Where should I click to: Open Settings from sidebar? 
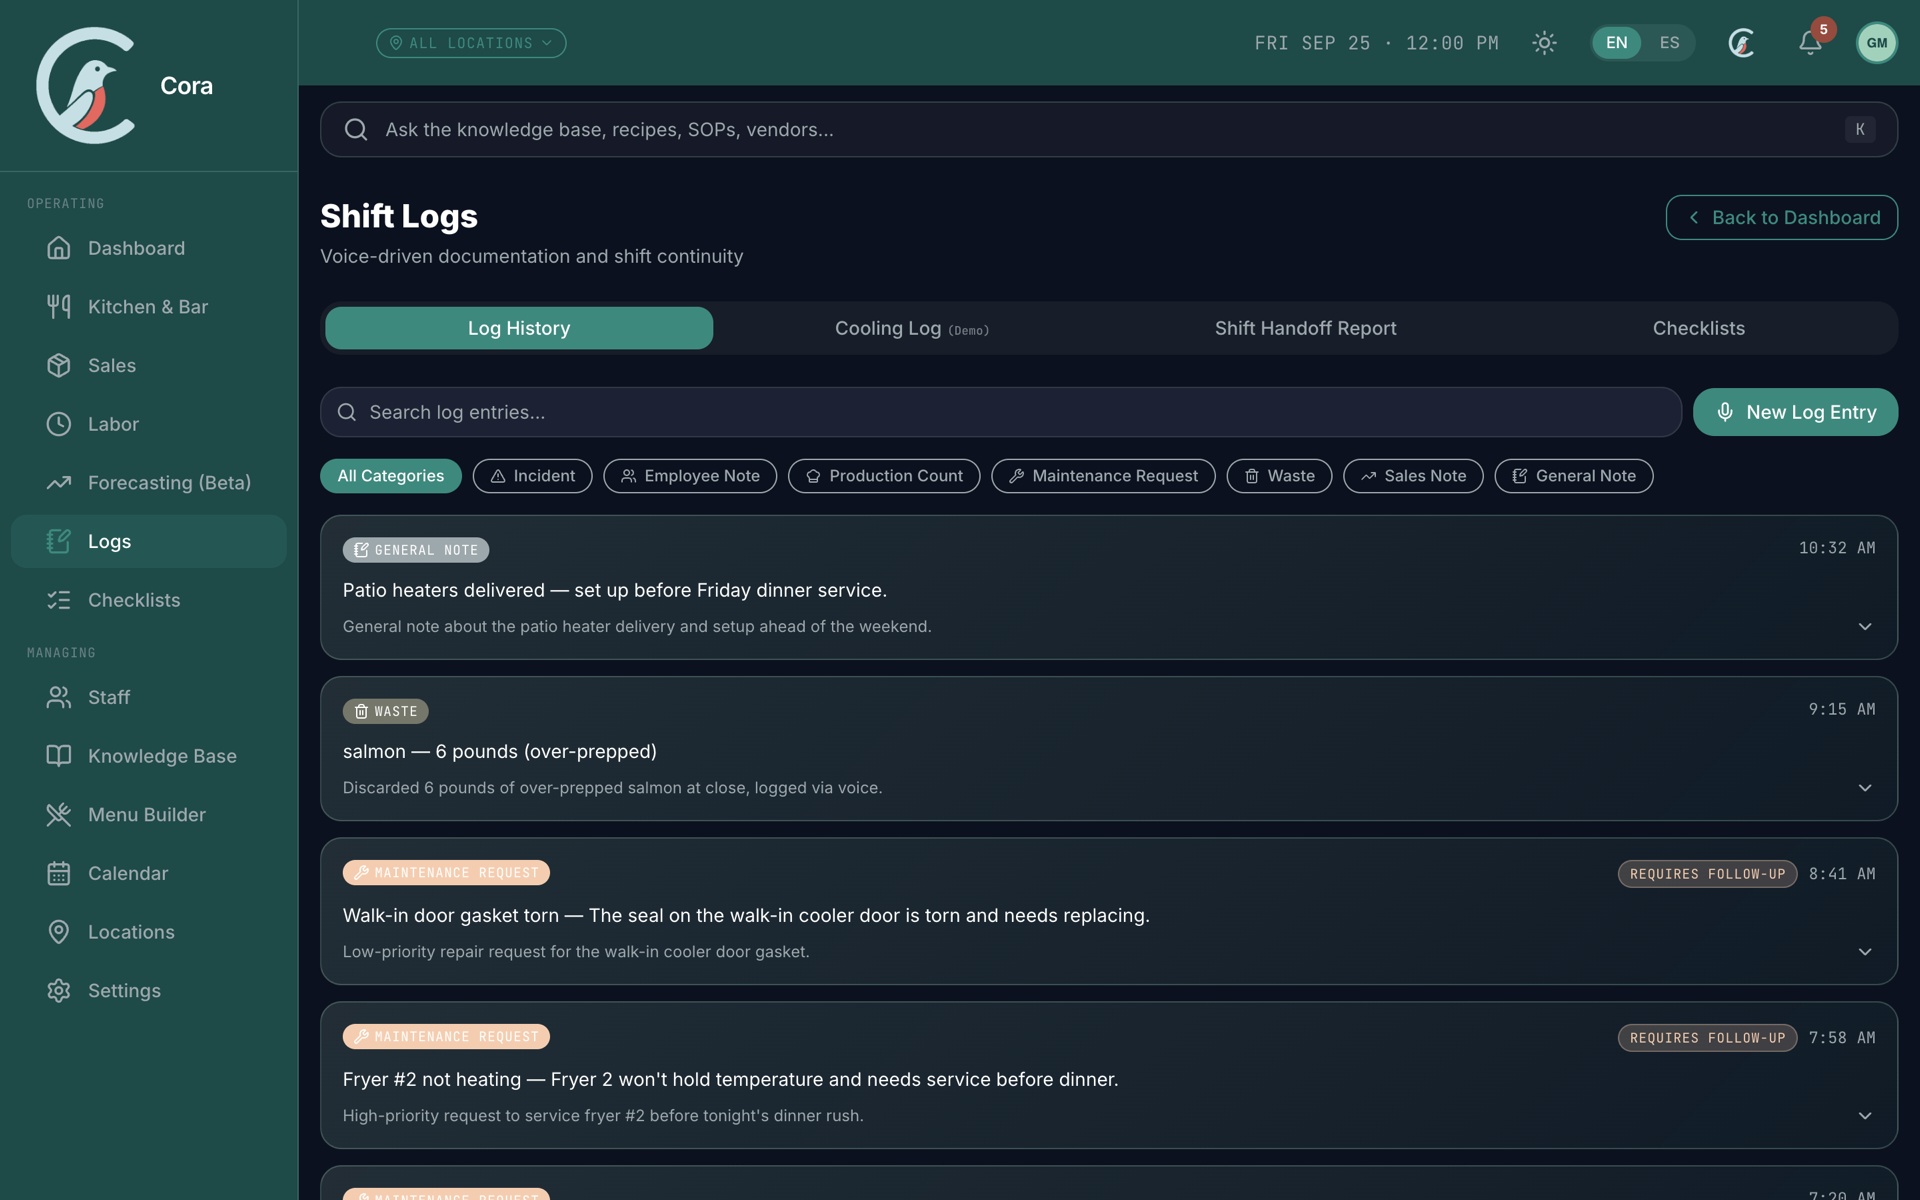pyautogui.click(x=148, y=991)
